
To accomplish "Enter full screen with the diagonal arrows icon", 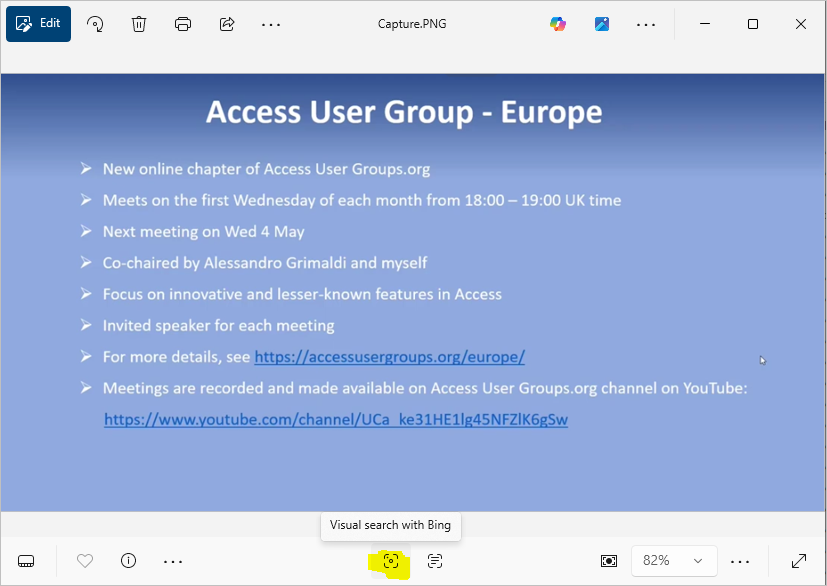I will click(799, 561).
